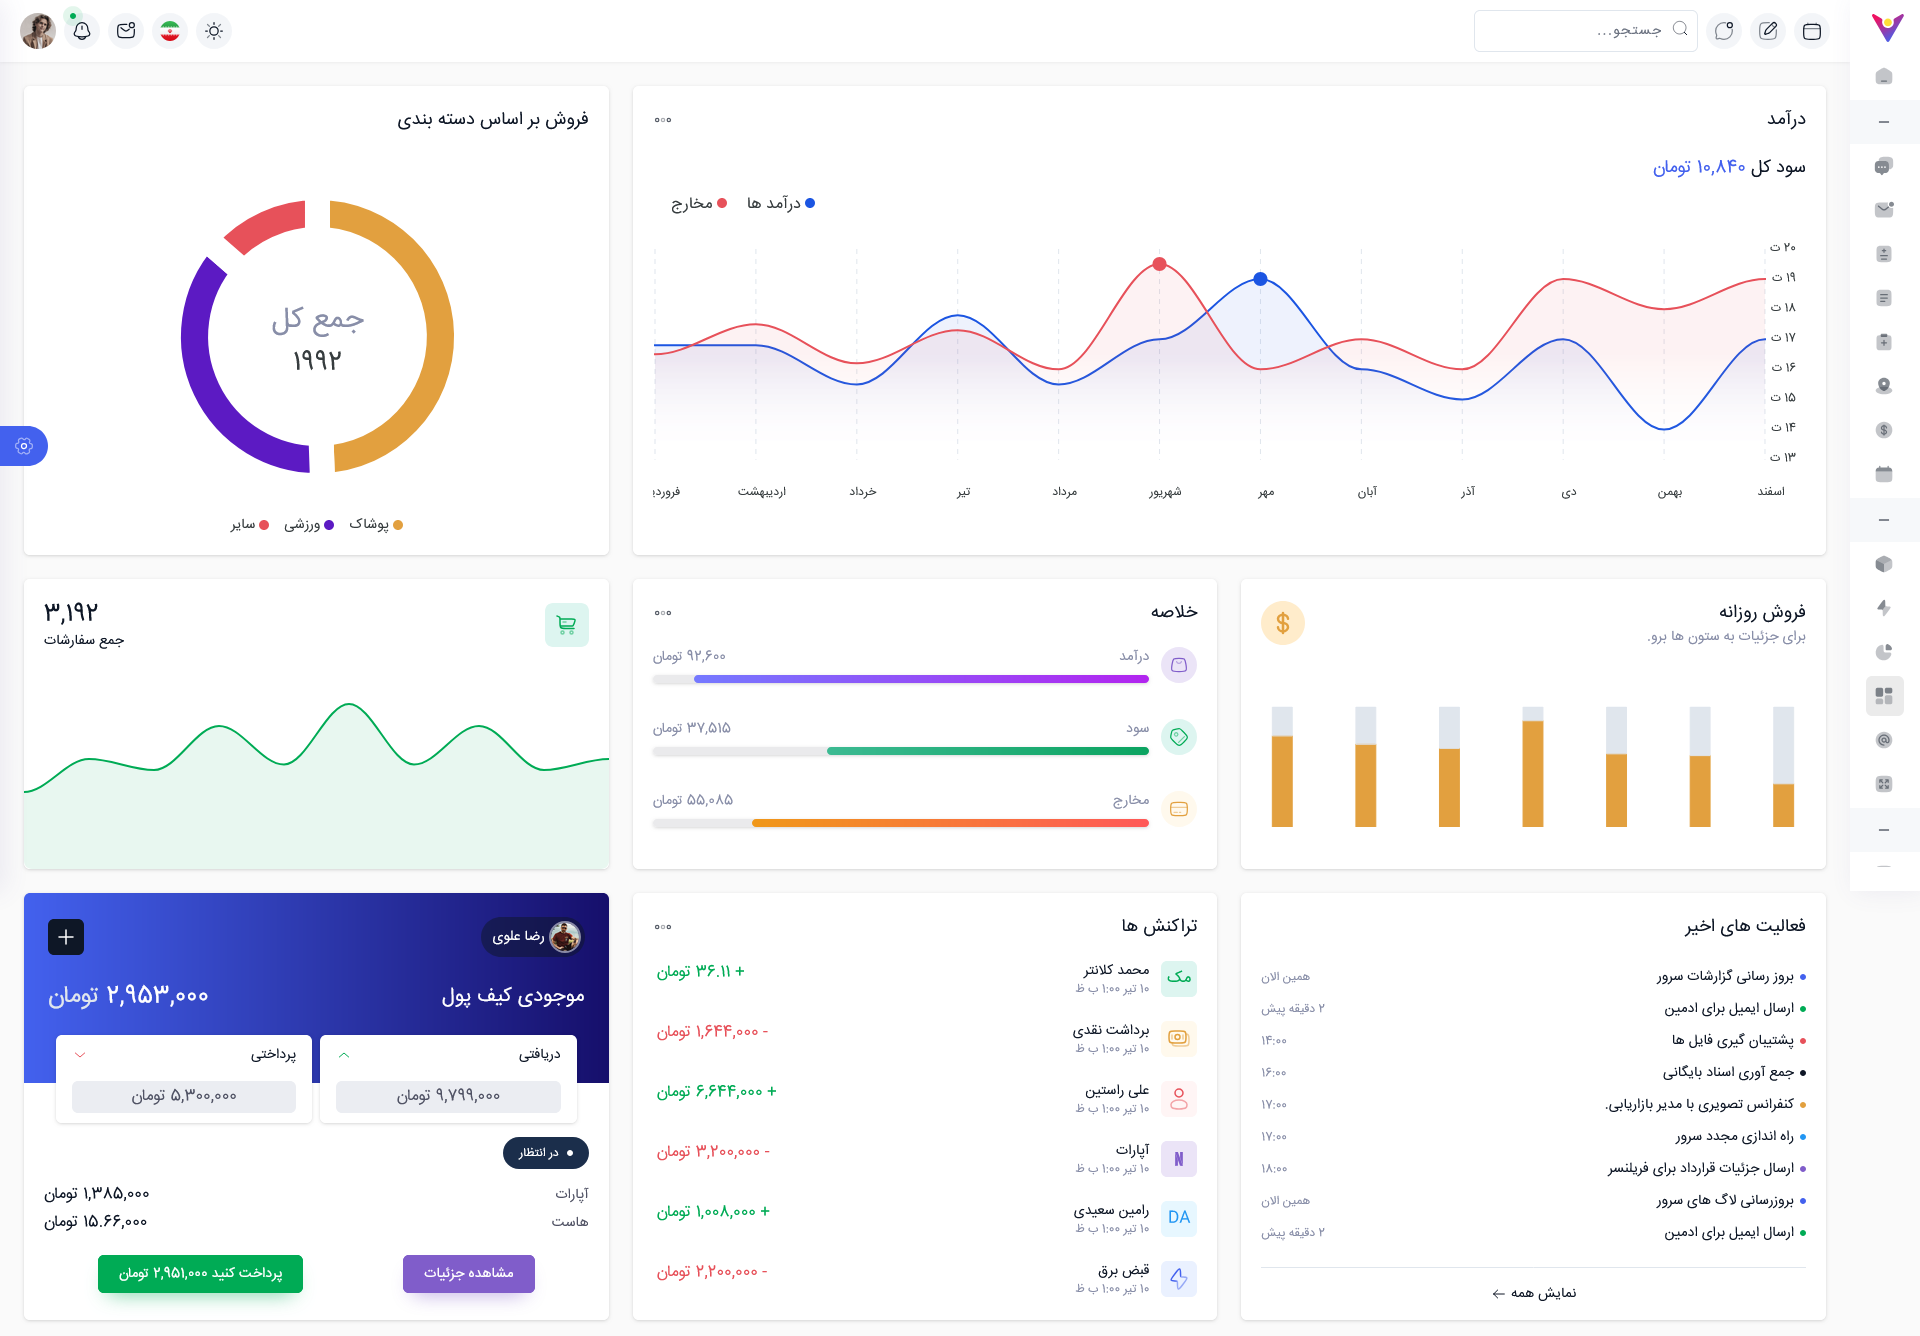Image resolution: width=1920 pixels, height=1336 pixels.
Task: Click the برداشت نقدی transaction row
Action: [925, 1038]
